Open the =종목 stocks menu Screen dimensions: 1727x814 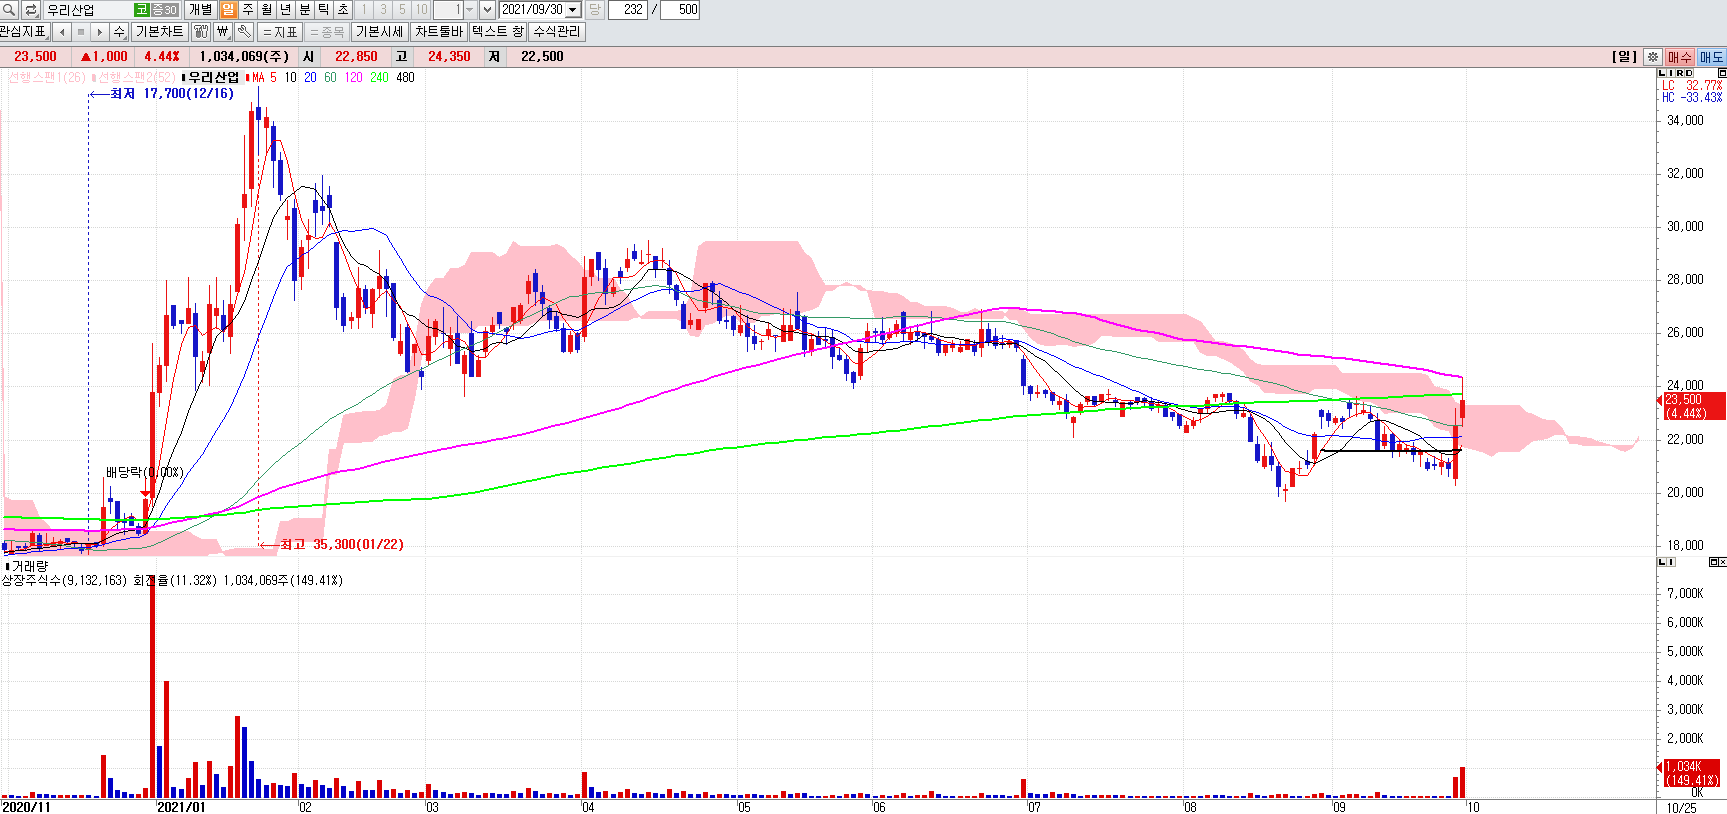point(327,32)
